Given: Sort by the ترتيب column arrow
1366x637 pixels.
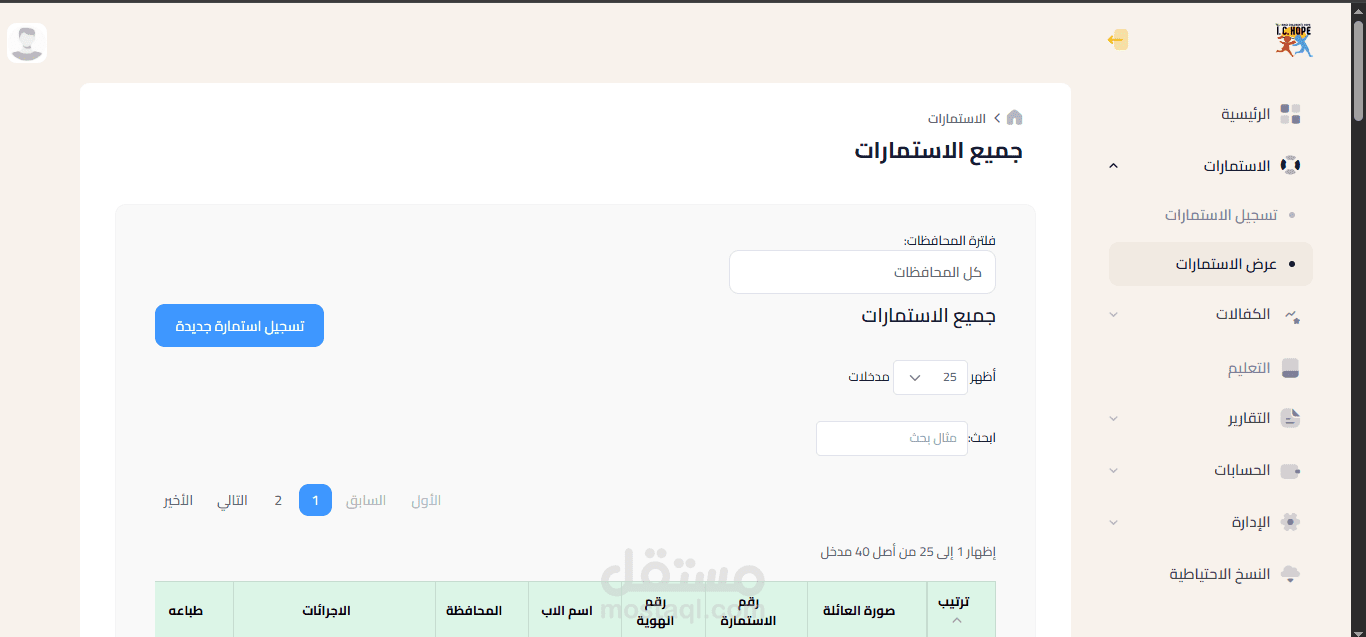Looking at the screenshot, I should (956, 620).
